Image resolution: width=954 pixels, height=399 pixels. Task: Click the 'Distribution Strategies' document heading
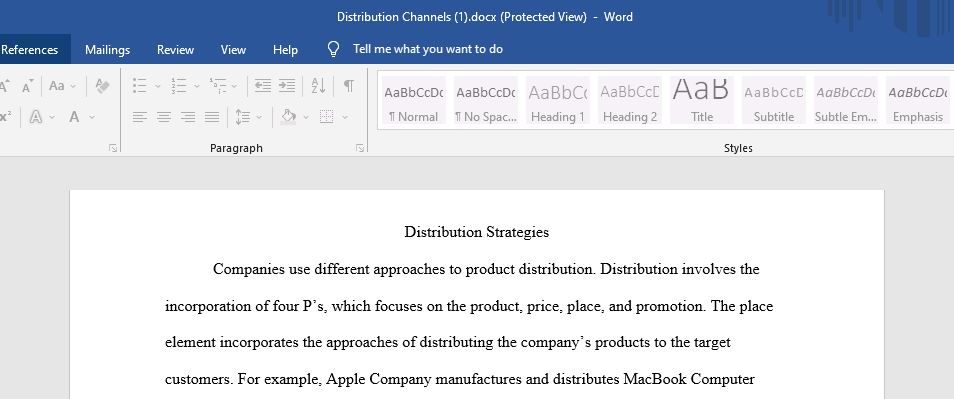pos(476,232)
